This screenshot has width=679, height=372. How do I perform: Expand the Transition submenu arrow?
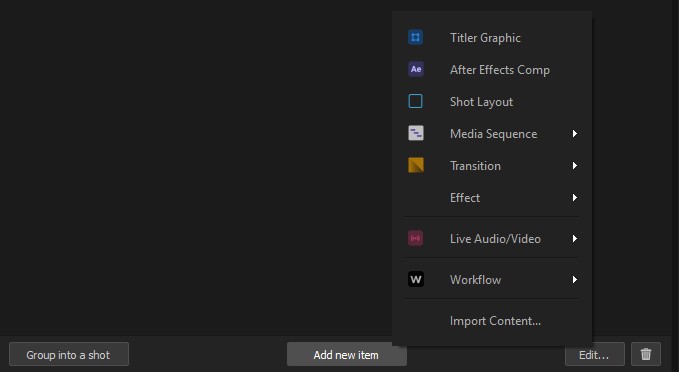[574, 165]
